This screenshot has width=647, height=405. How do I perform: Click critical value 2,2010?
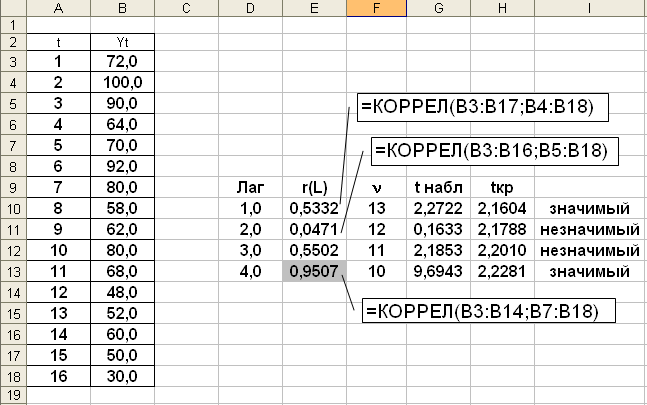click(x=502, y=251)
